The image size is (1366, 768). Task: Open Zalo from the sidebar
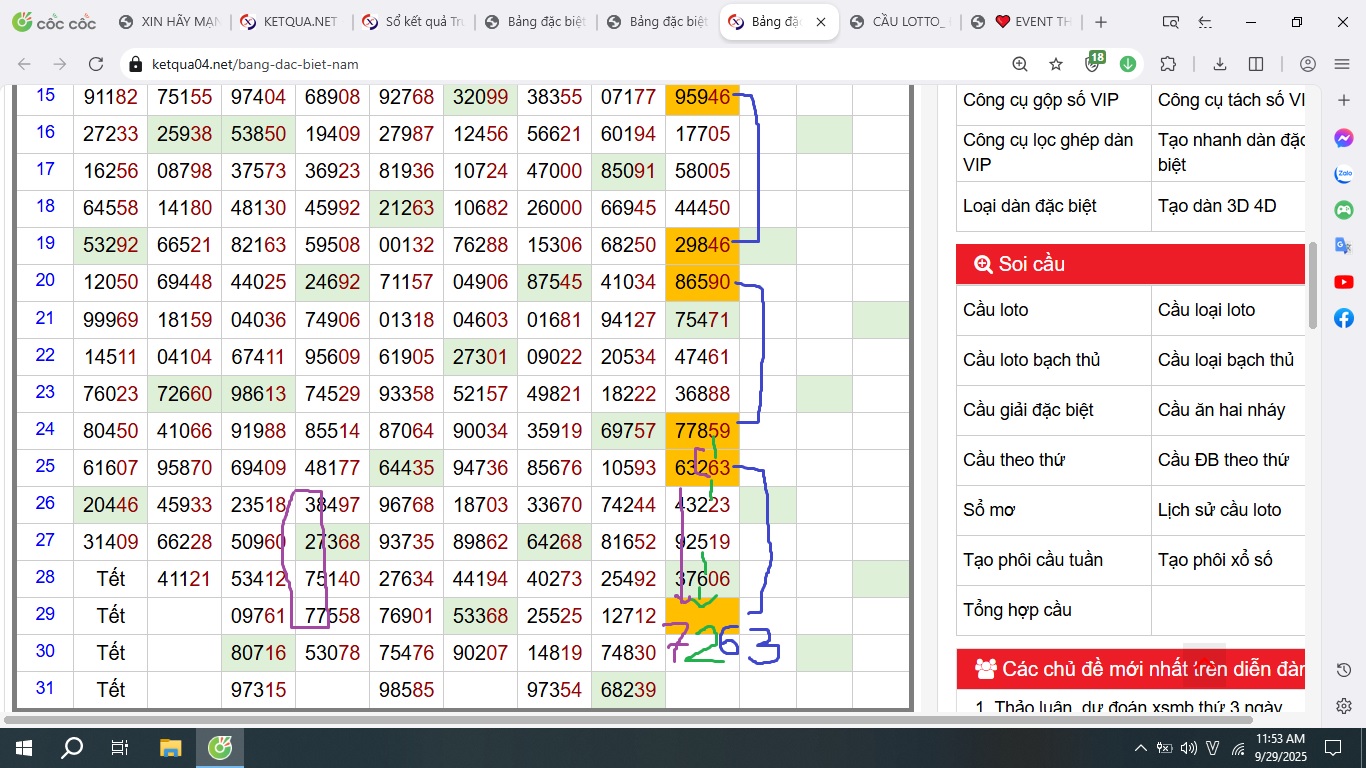(x=1344, y=174)
